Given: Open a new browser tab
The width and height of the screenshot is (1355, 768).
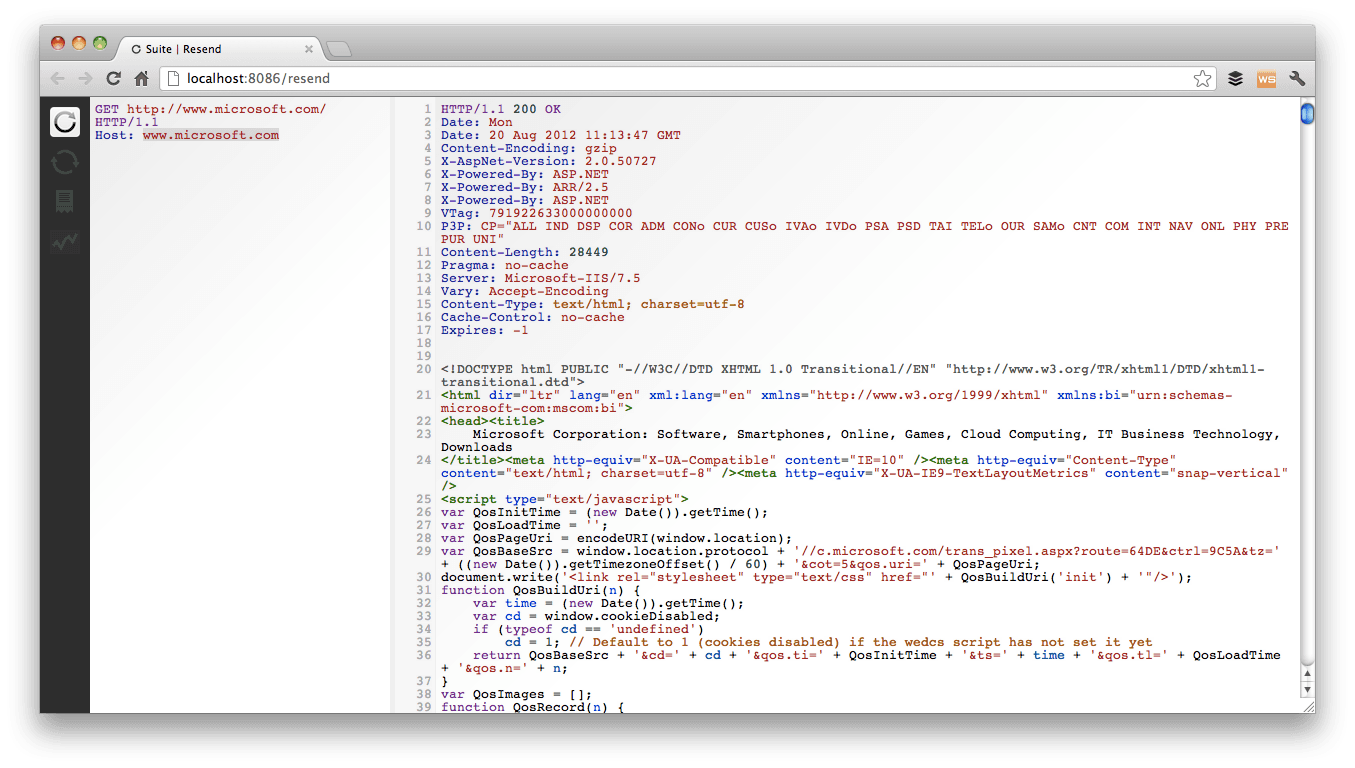Looking at the screenshot, I should coord(339,49).
